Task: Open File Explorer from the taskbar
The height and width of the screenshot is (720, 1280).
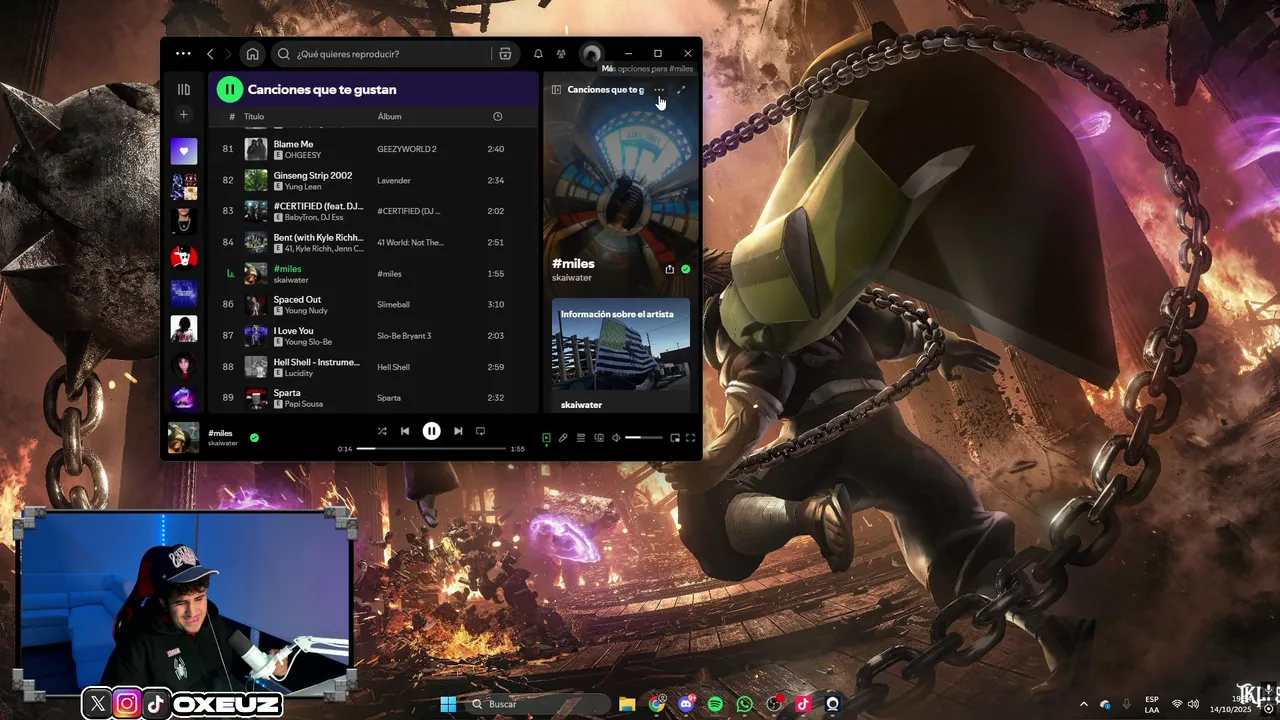Action: [627, 704]
